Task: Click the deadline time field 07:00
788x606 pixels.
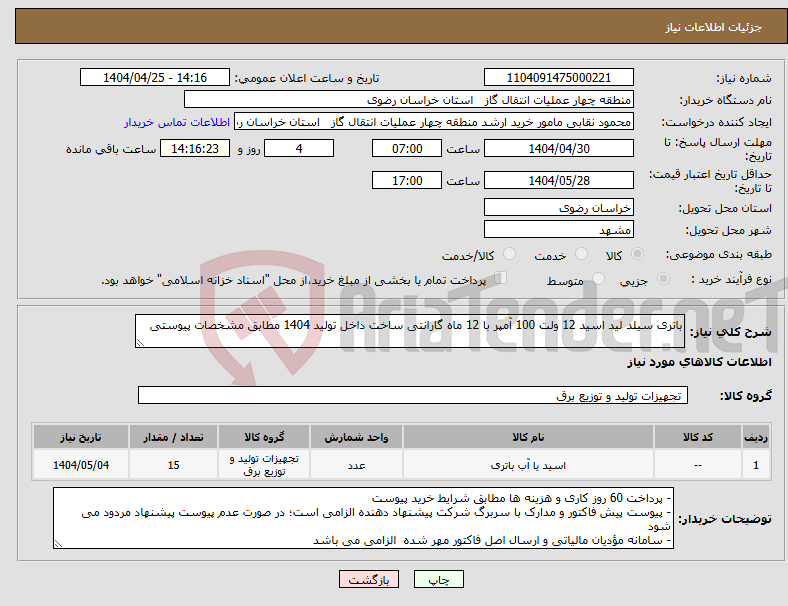Action: (x=407, y=149)
